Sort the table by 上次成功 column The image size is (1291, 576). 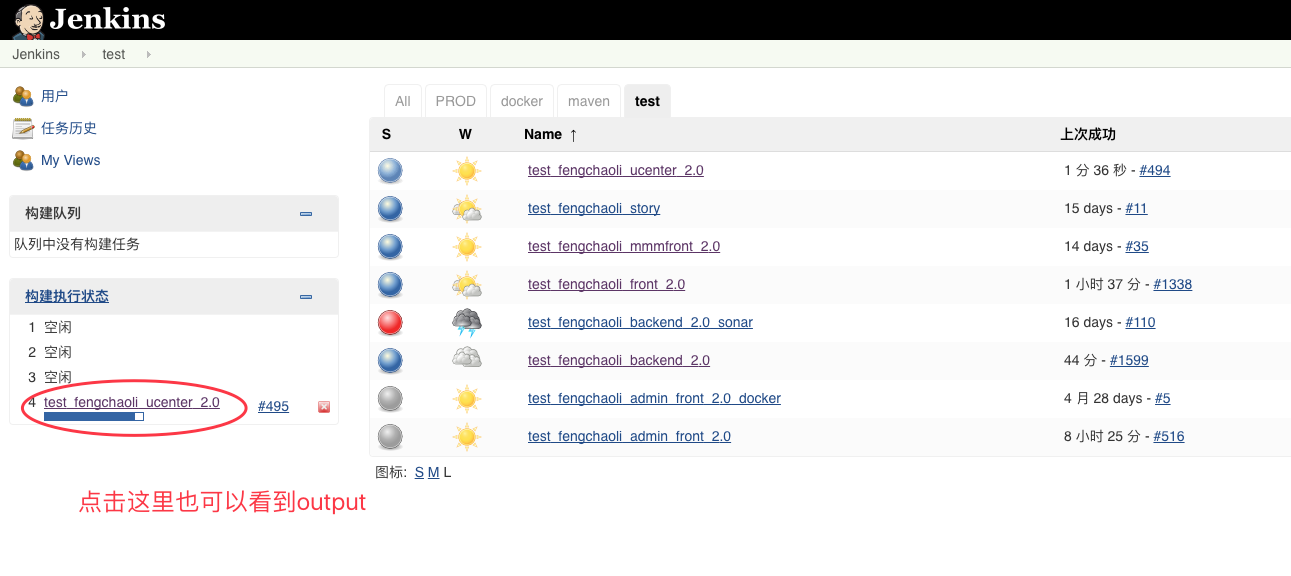(x=1088, y=134)
